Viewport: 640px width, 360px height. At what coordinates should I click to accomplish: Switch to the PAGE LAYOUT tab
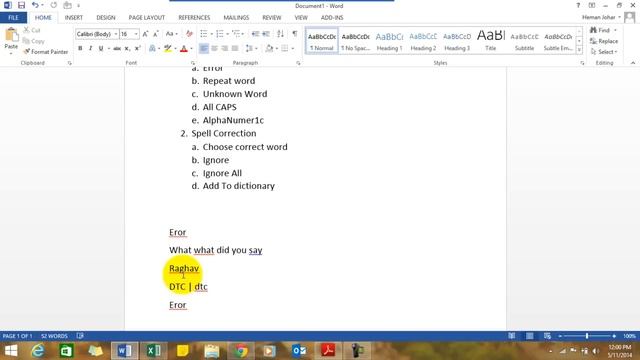click(147, 18)
